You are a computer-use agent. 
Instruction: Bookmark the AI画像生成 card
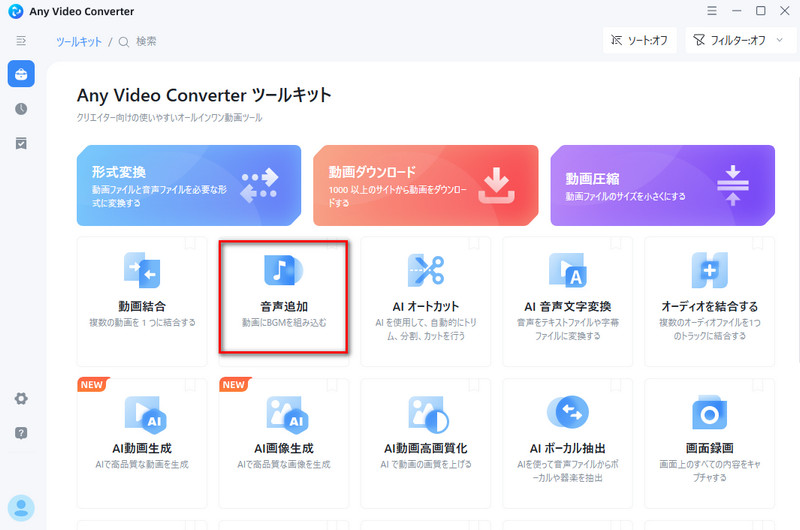(332, 385)
